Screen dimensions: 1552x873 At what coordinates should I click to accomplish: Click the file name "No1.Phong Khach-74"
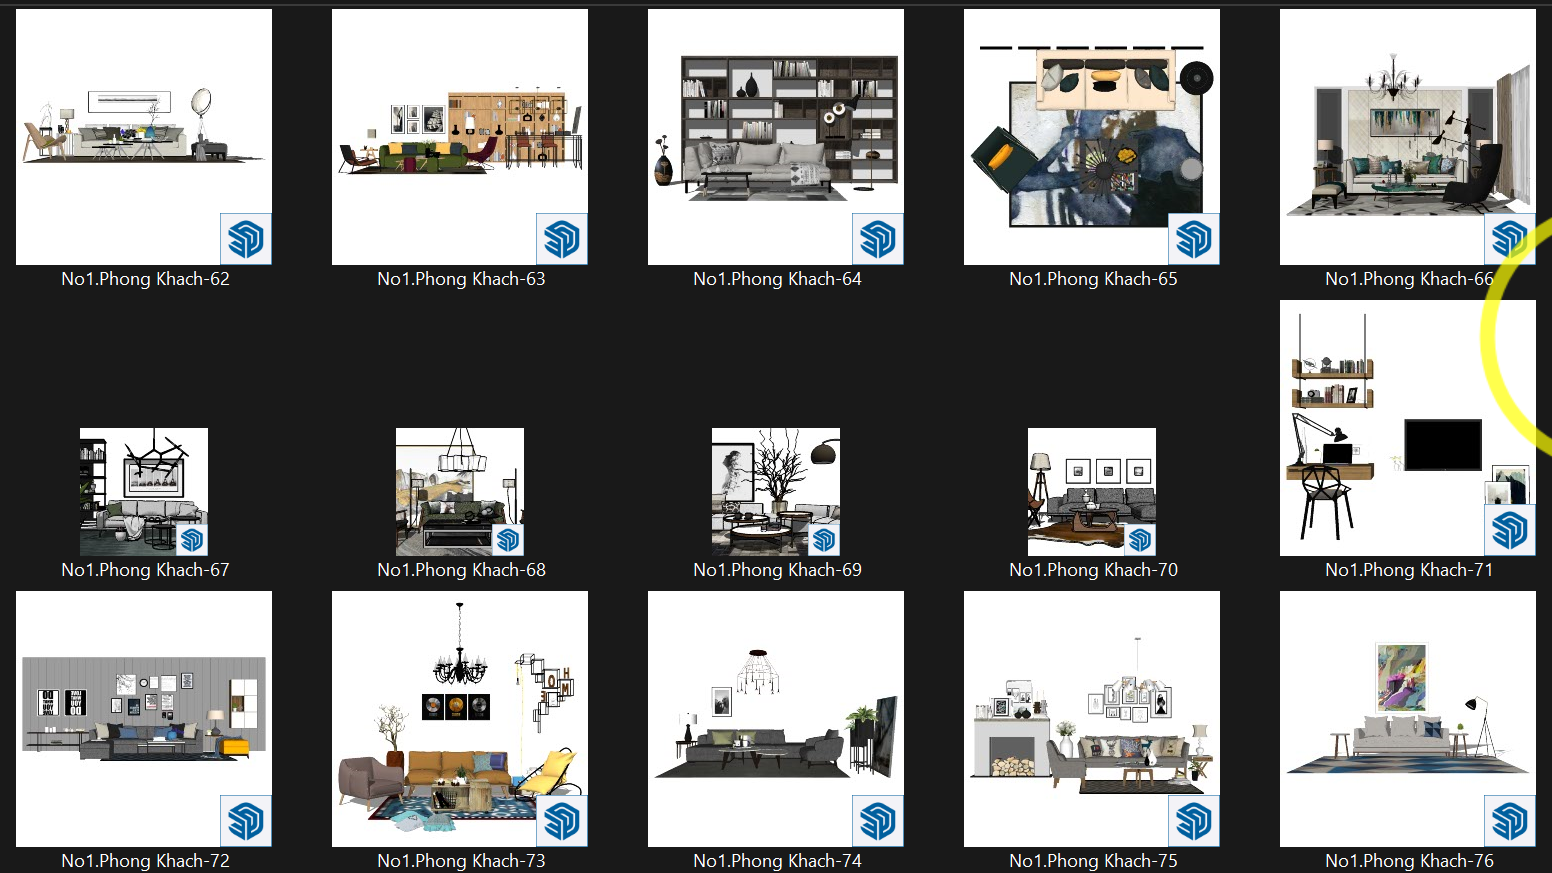[x=778, y=861]
